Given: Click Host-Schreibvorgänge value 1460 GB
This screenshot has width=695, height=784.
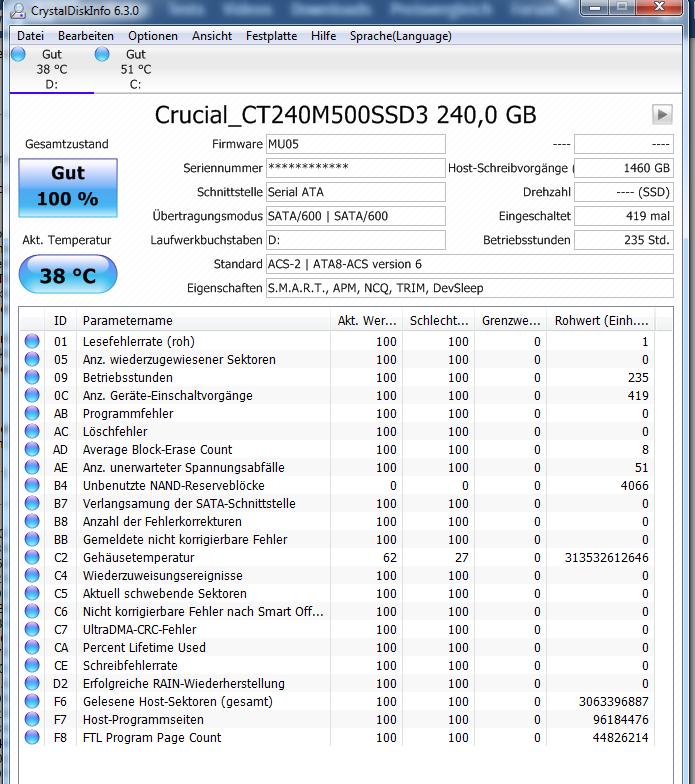Looking at the screenshot, I should (x=624, y=168).
